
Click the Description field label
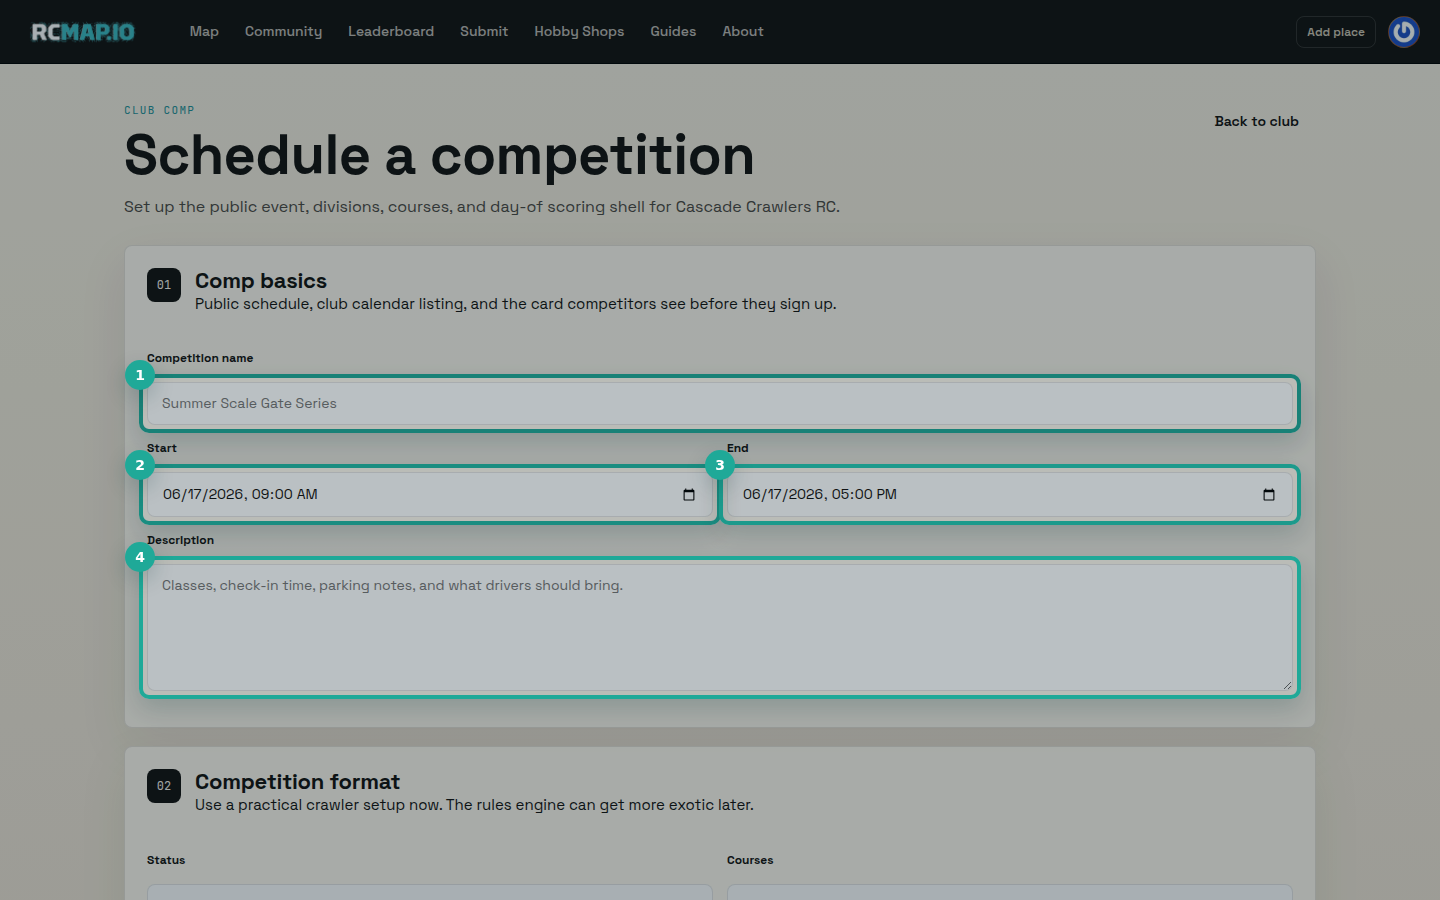tap(180, 540)
